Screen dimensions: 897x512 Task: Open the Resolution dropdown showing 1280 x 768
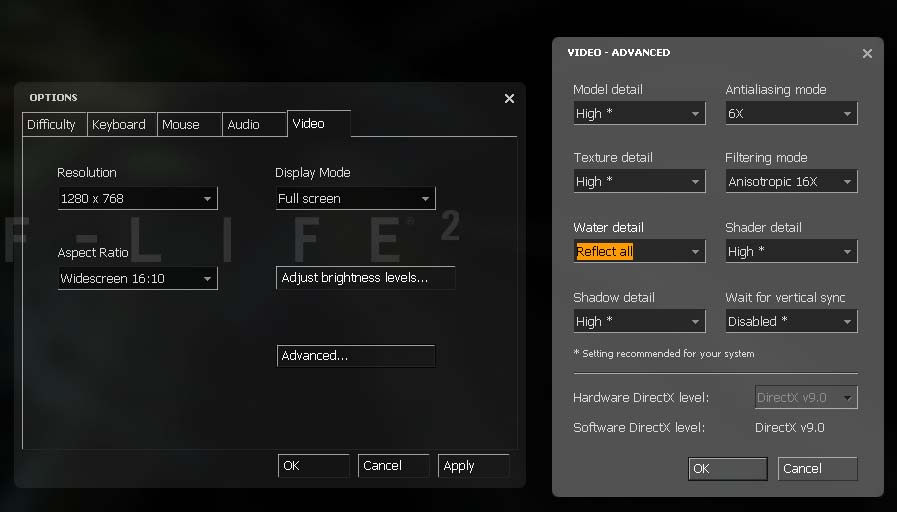click(137, 199)
